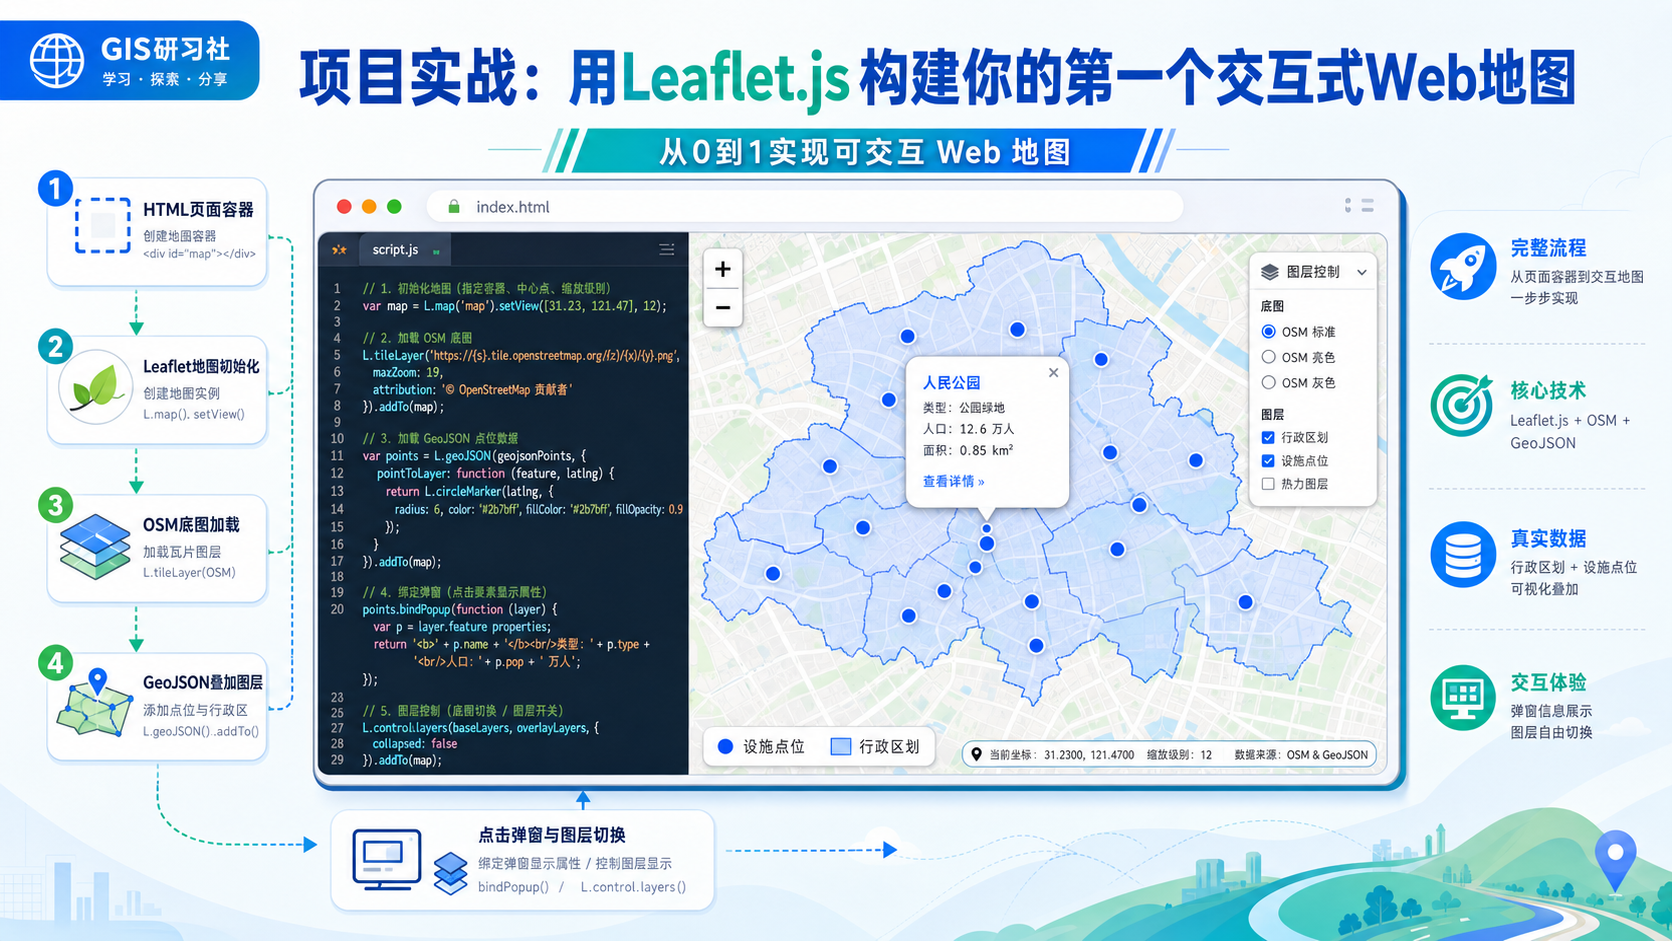Uncheck the 行政区划 layer checkbox
The image size is (1672, 941).
pyautogui.click(x=1268, y=438)
